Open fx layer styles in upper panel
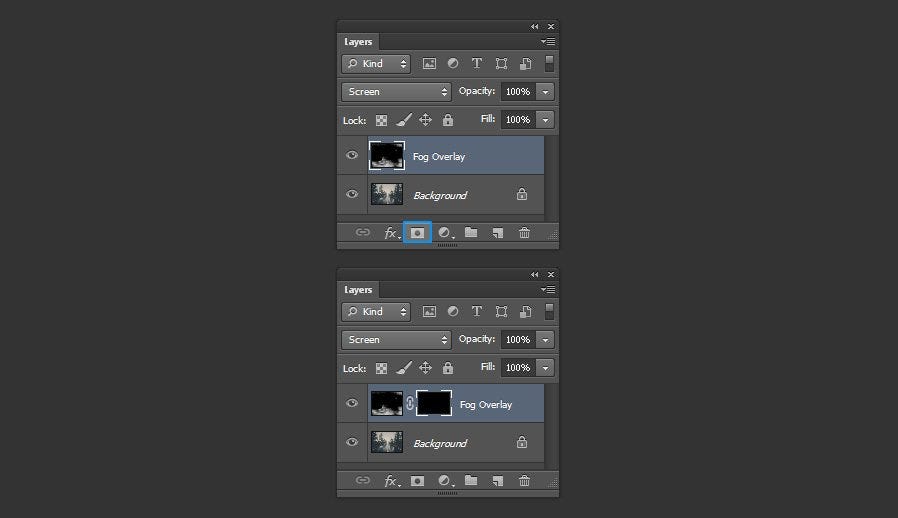This screenshot has width=898, height=518. (x=391, y=233)
